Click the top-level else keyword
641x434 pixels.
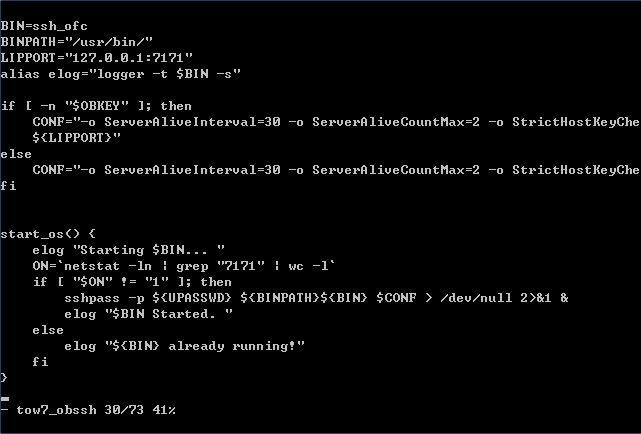[x=16, y=154]
